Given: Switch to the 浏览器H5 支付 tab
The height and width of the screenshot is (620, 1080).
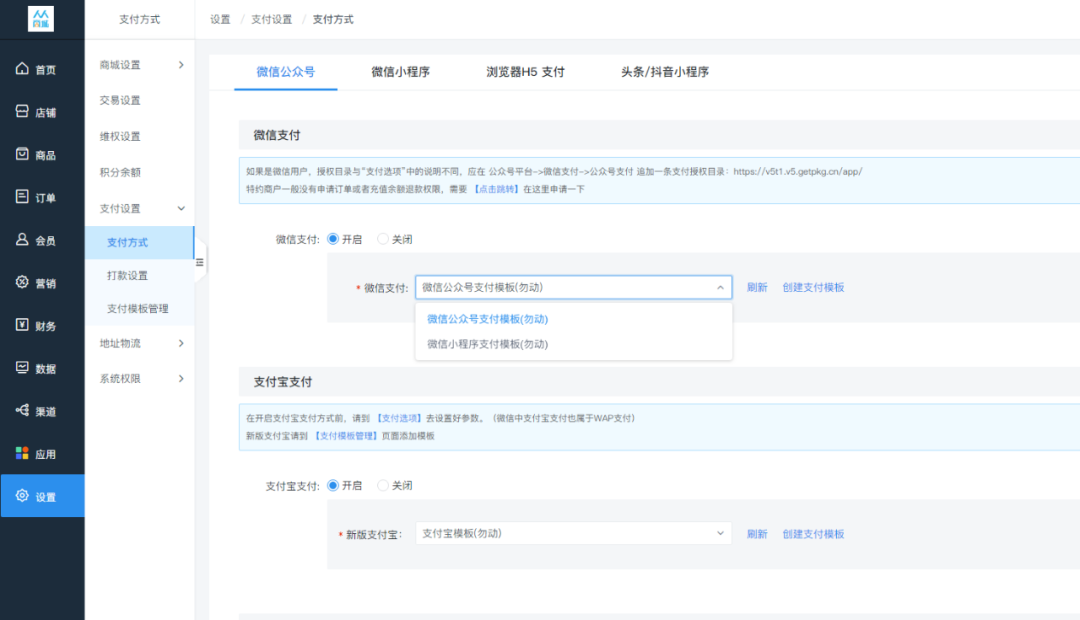Looking at the screenshot, I should [x=526, y=72].
